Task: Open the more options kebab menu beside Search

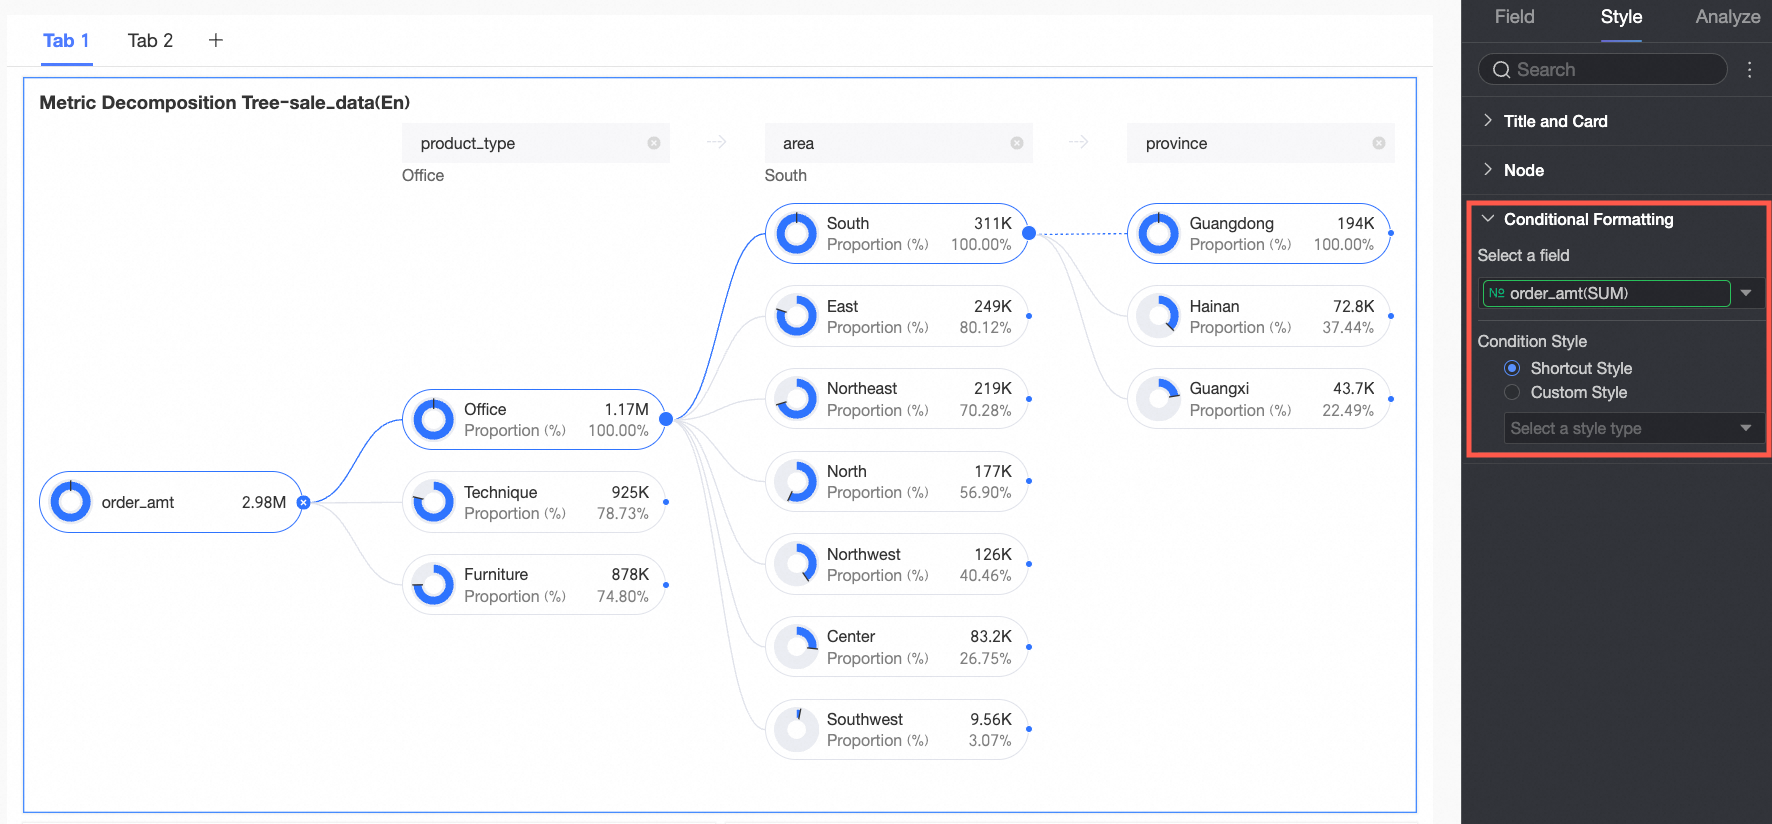Action: [x=1749, y=69]
